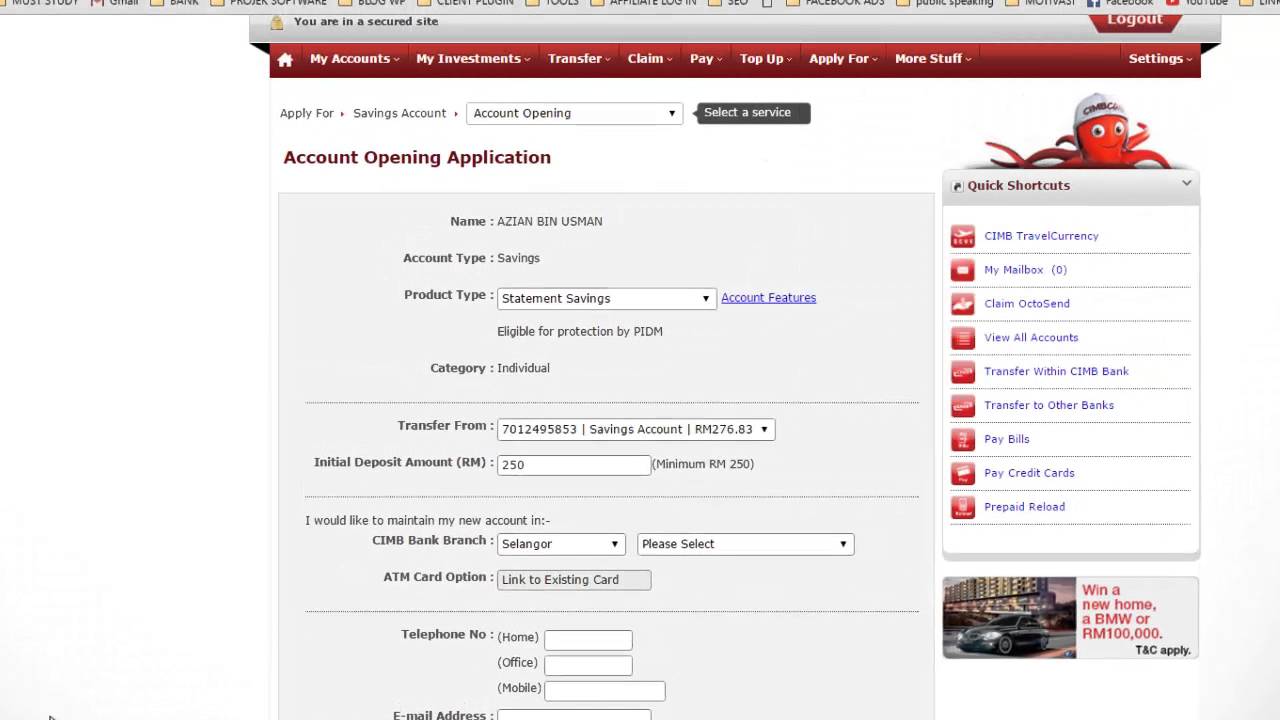Viewport: 1280px width, 720px height.
Task: Open the Gmail bookmark
Action: 114,3
